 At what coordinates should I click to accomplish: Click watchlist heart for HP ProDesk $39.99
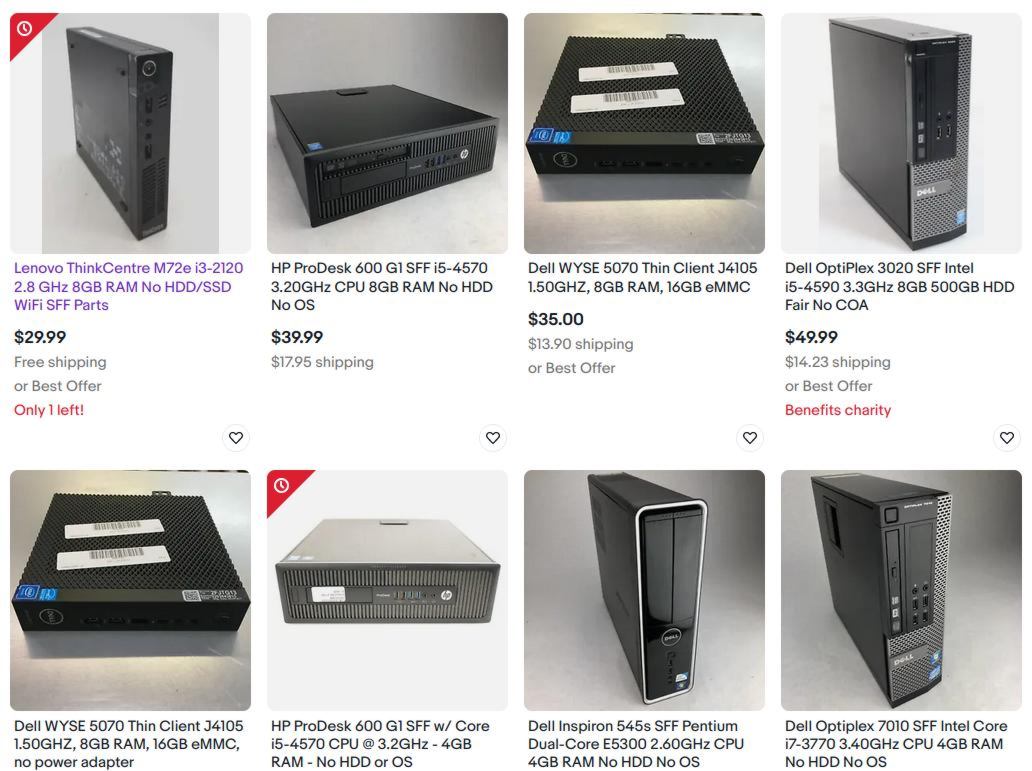tap(493, 438)
